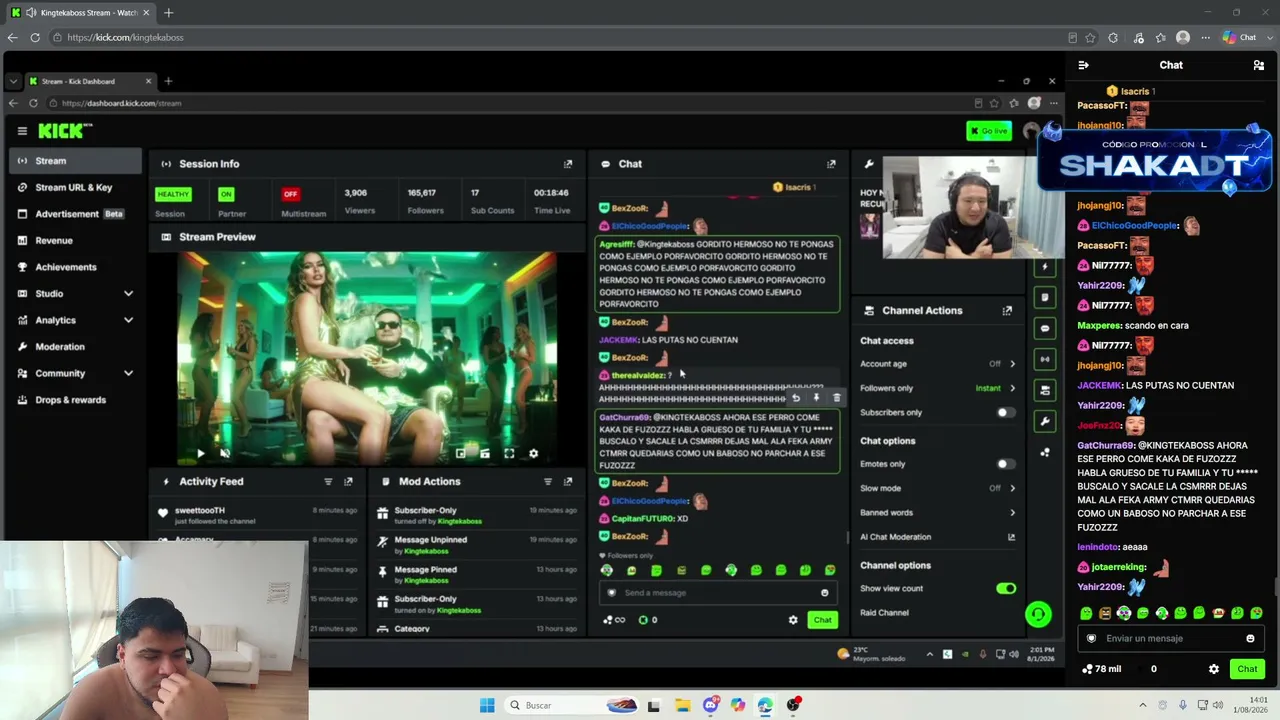Image resolution: width=1280 pixels, height=720 pixels.
Task: Pin the hovered therealvaldez chat message
Action: tap(816, 398)
